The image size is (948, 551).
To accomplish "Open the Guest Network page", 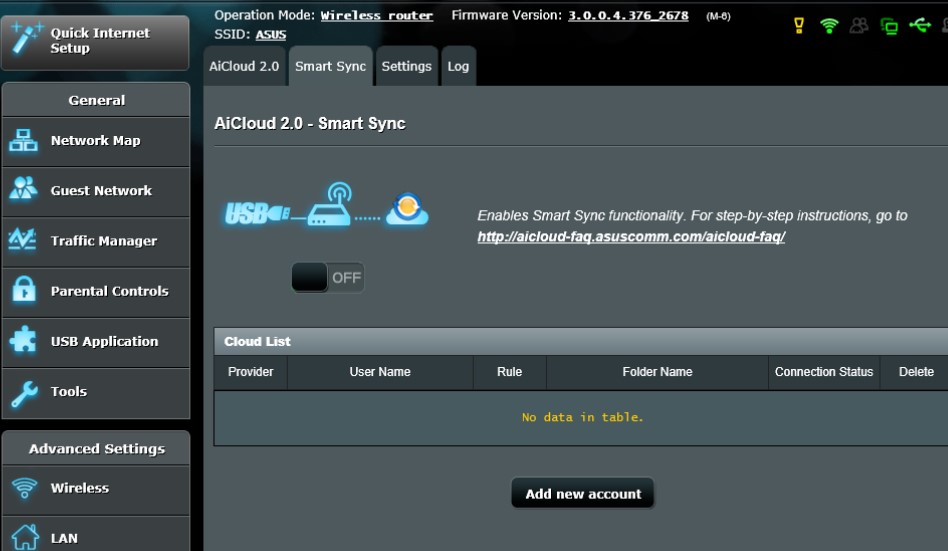I will 96,191.
